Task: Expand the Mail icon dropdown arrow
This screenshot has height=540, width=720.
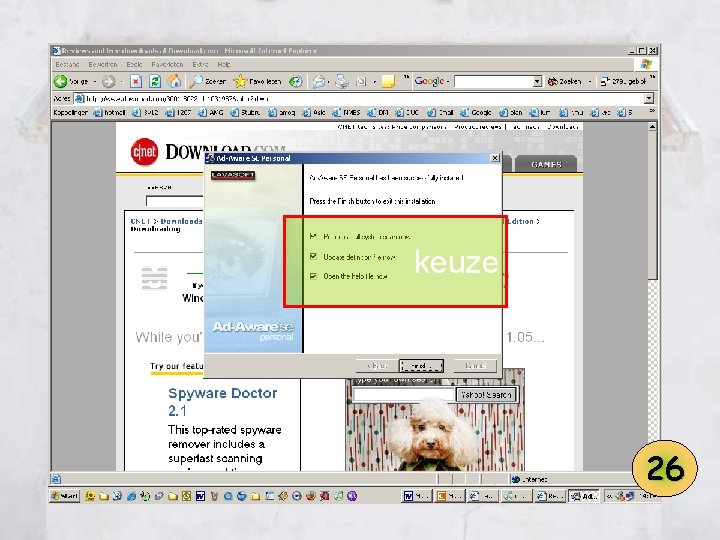Action: [x=328, y=82]
